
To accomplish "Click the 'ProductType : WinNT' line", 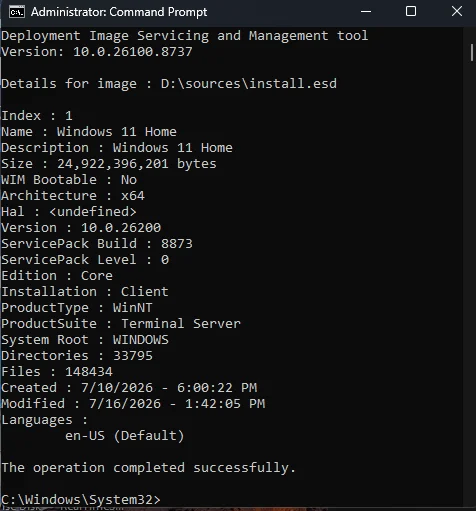I will (77, 308).
